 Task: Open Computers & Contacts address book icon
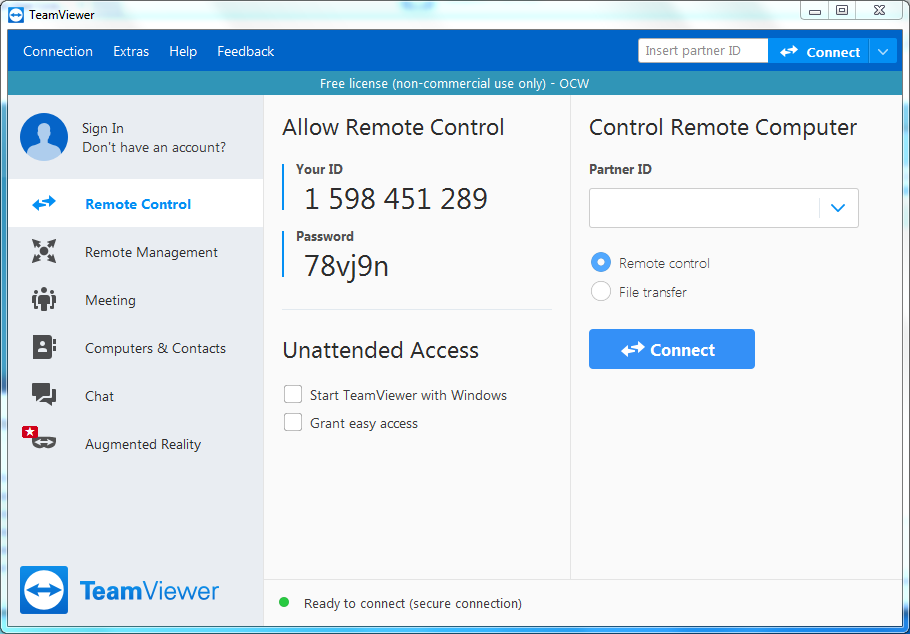44,347
